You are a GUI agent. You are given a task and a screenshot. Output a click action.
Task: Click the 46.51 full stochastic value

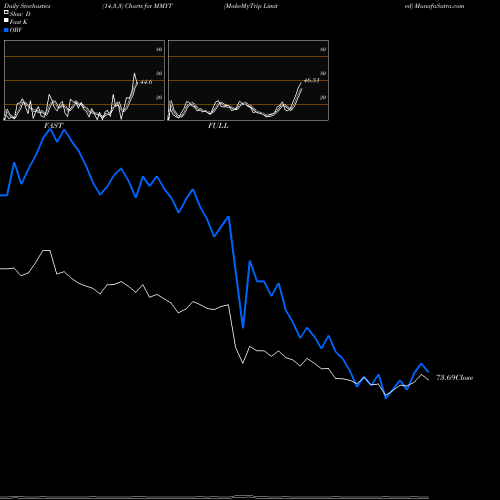[312, 80]
